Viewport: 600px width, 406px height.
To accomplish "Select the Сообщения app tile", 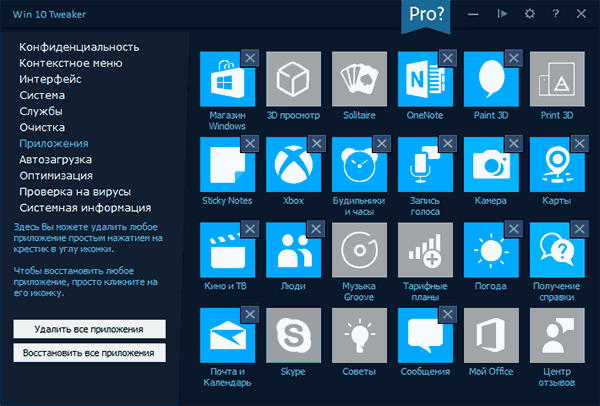I will [x=425, y=335].
